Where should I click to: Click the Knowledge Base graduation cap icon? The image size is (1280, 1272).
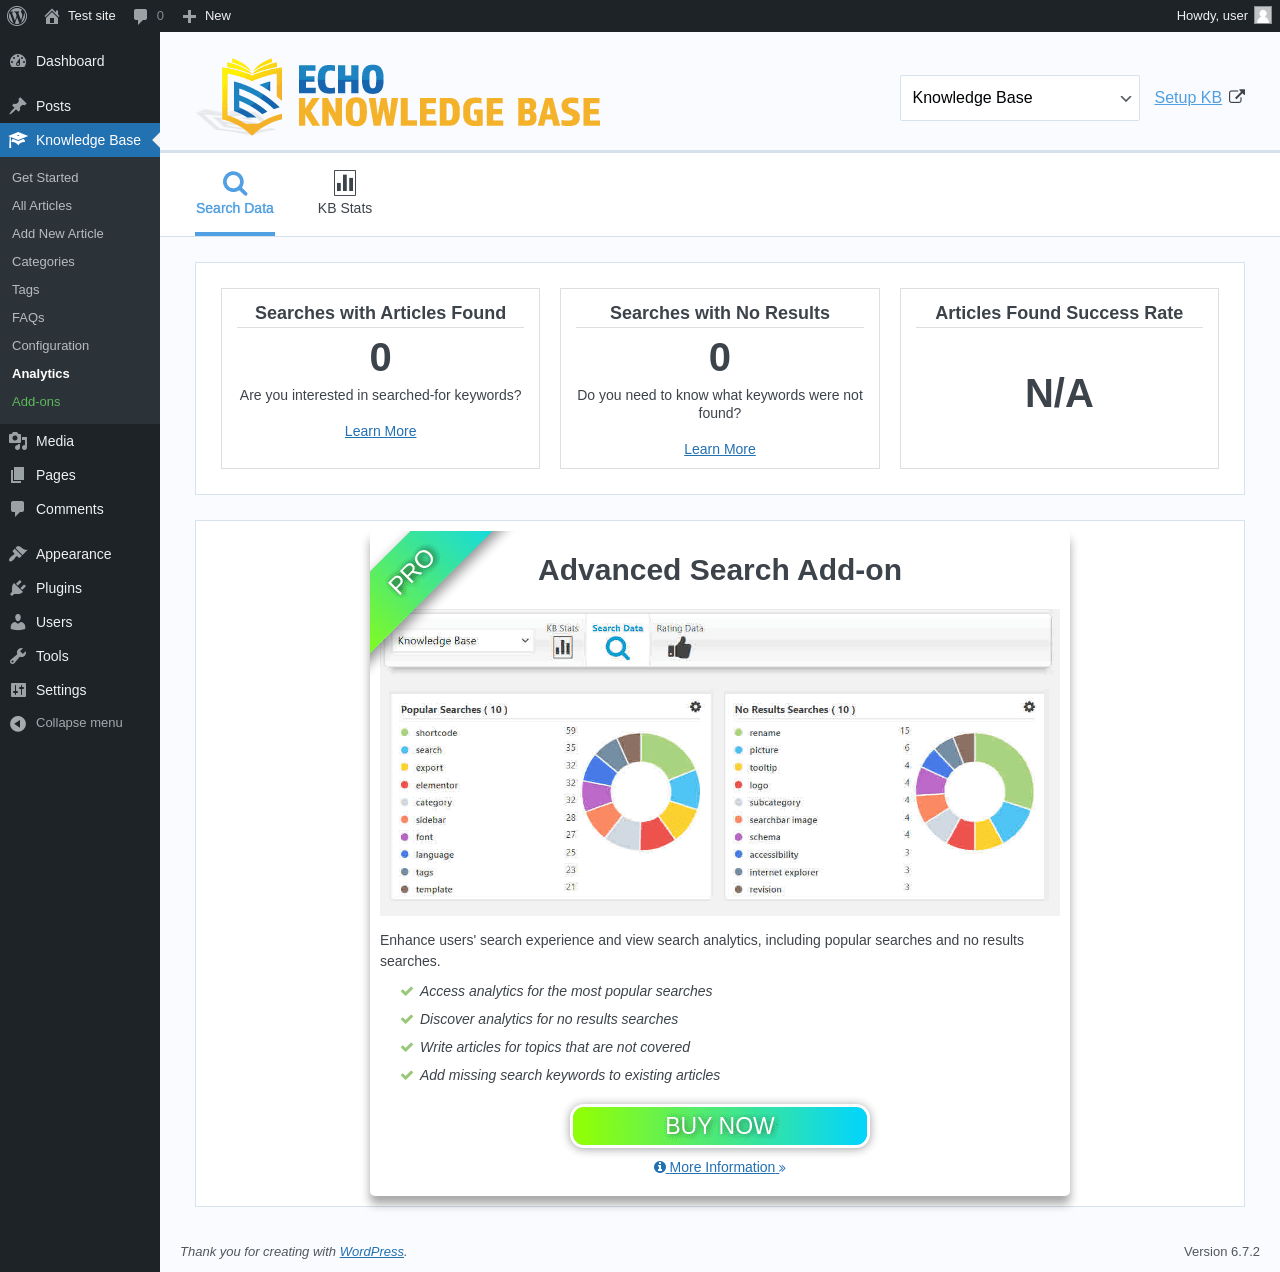[x=18, y=140]
